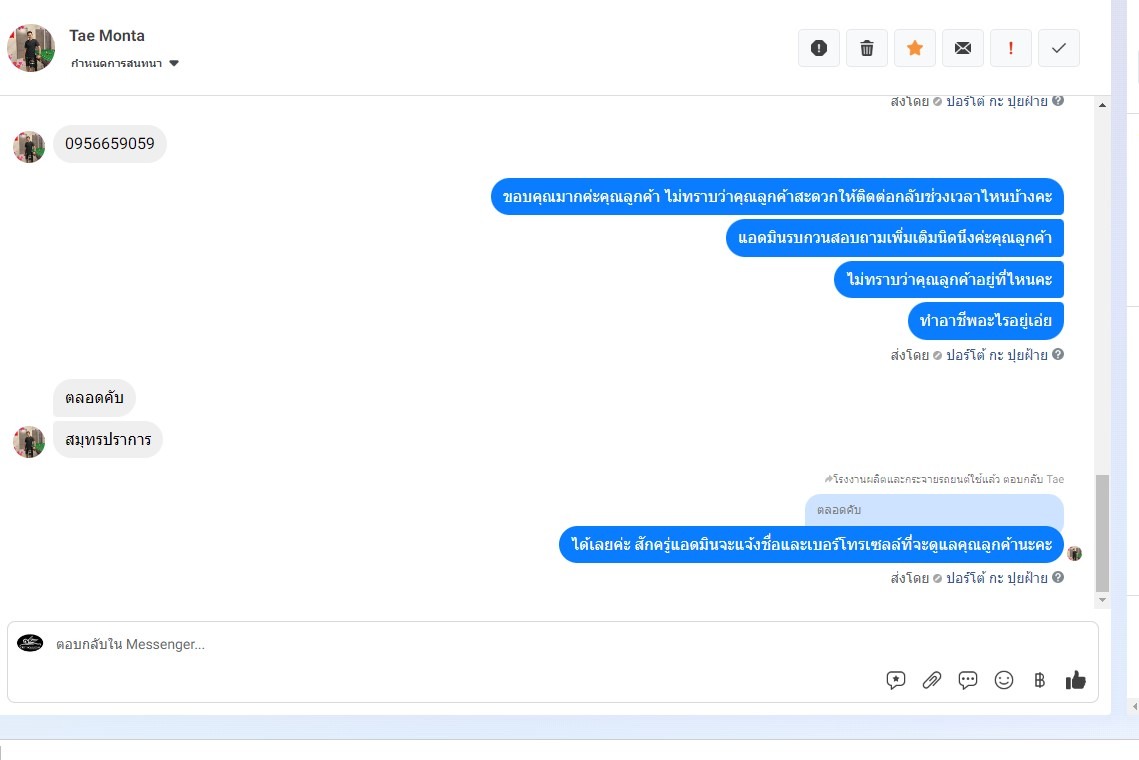
Task: Mark conversation done with checkmark
Action: tap(1058, 48)
